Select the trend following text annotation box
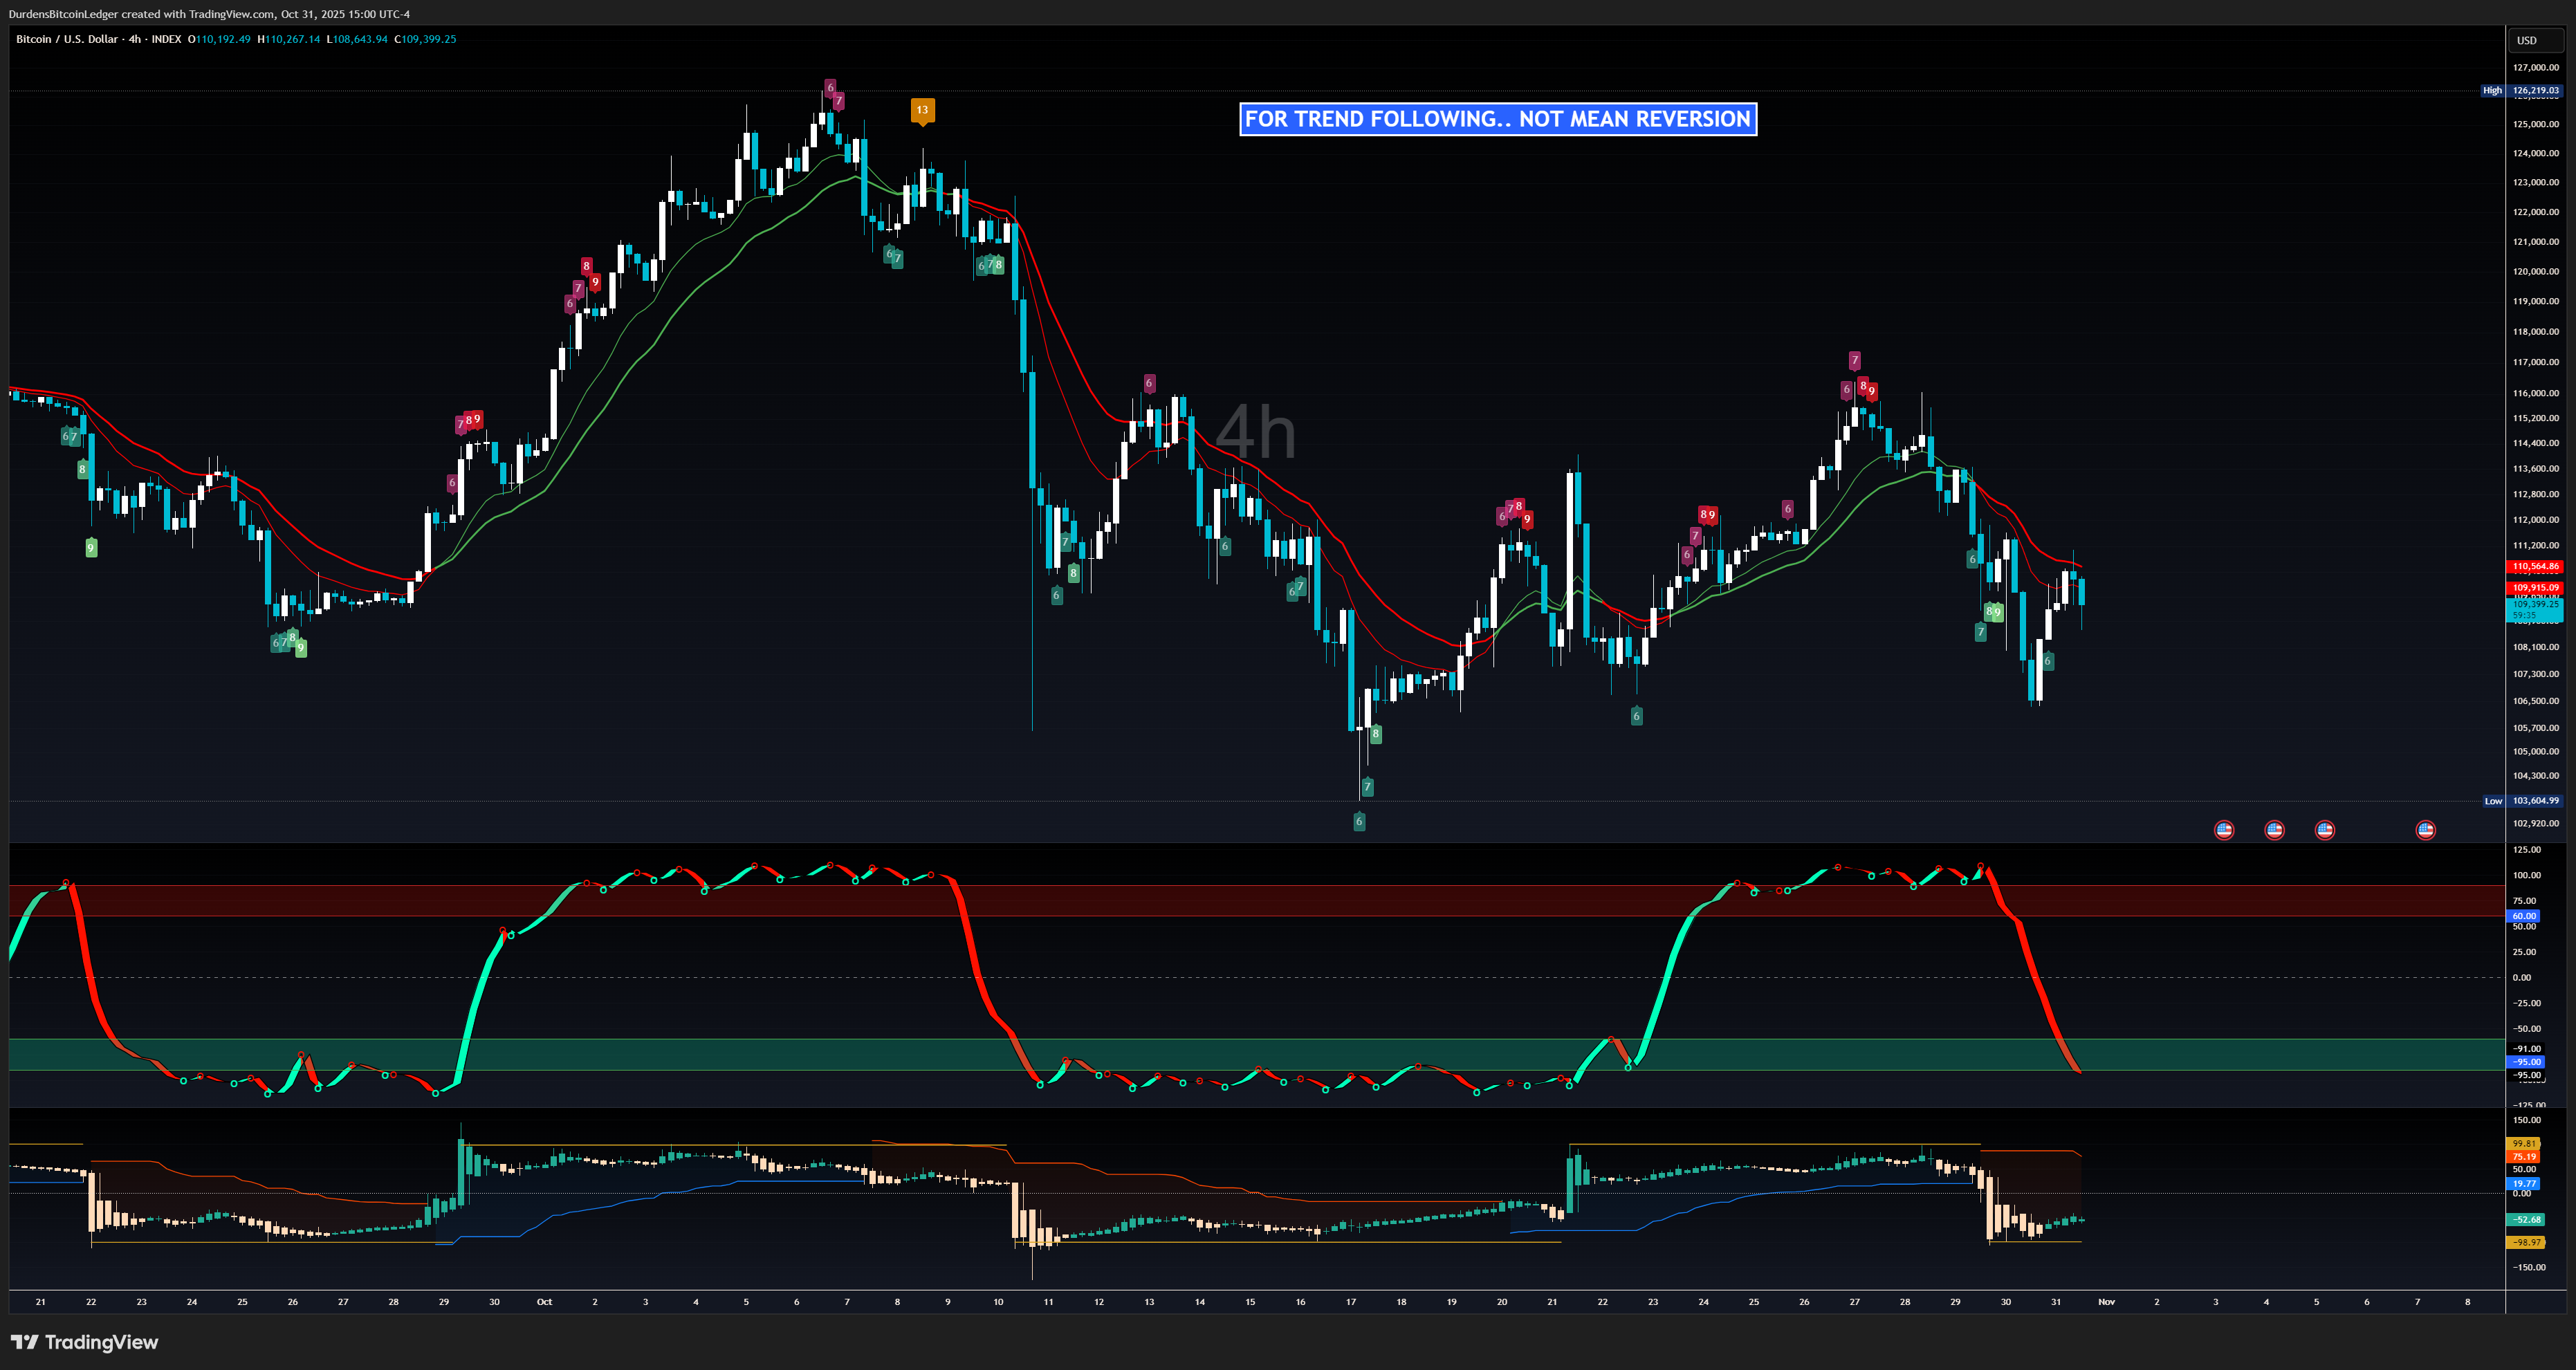 click(x=1497, y=119)
